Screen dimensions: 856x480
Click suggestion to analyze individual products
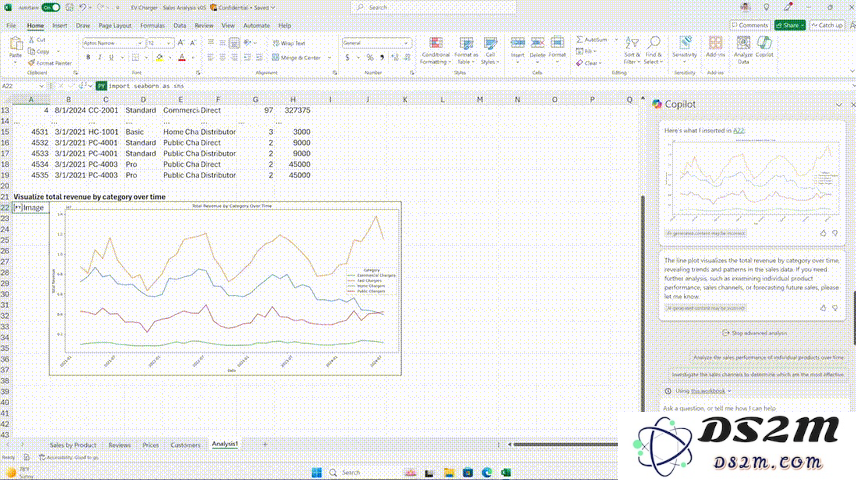click(768, 358)
